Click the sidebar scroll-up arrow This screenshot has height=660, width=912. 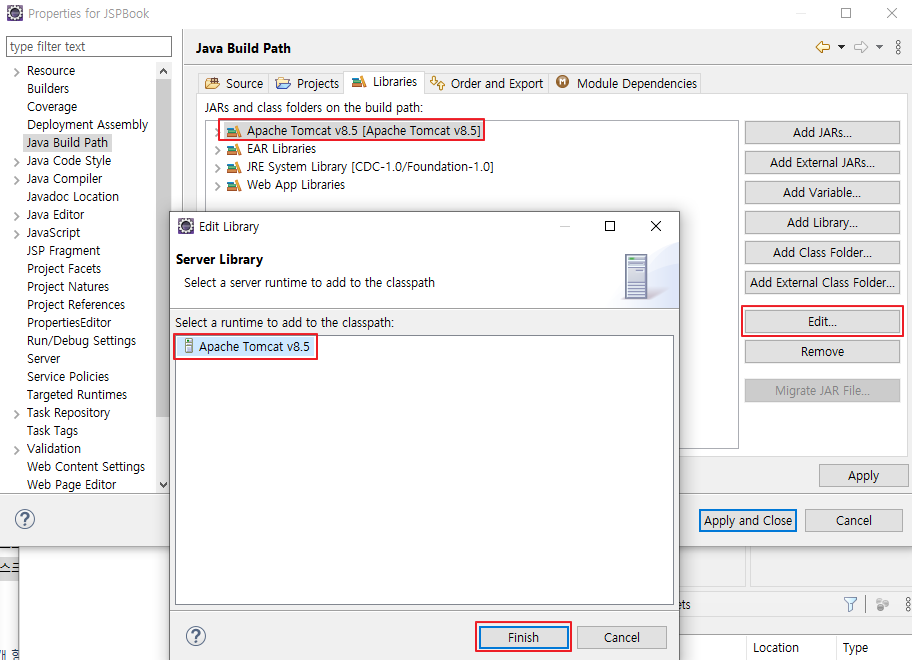click(x=163, y=71)
